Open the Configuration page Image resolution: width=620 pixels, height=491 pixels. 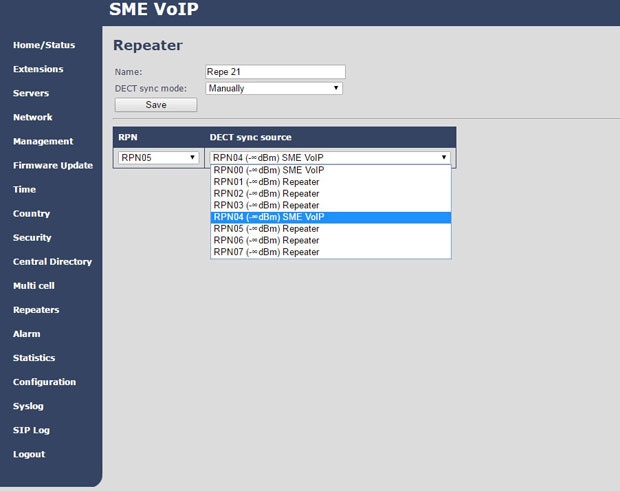(x=44, y=382)
